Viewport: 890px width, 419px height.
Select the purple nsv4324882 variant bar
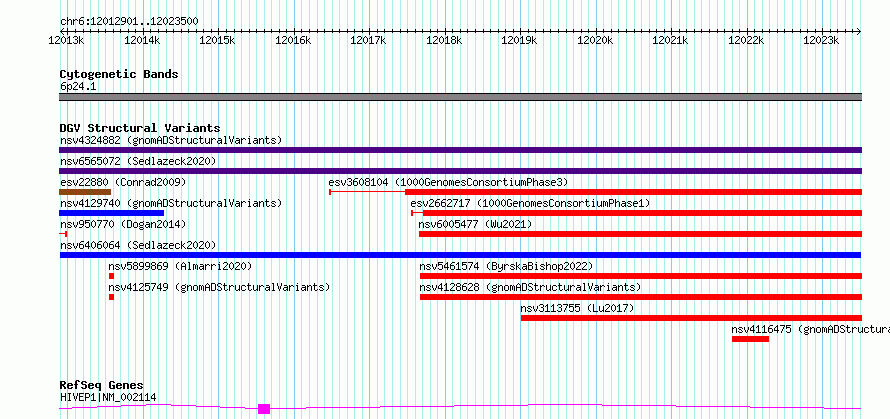click(x=460, y=150)
